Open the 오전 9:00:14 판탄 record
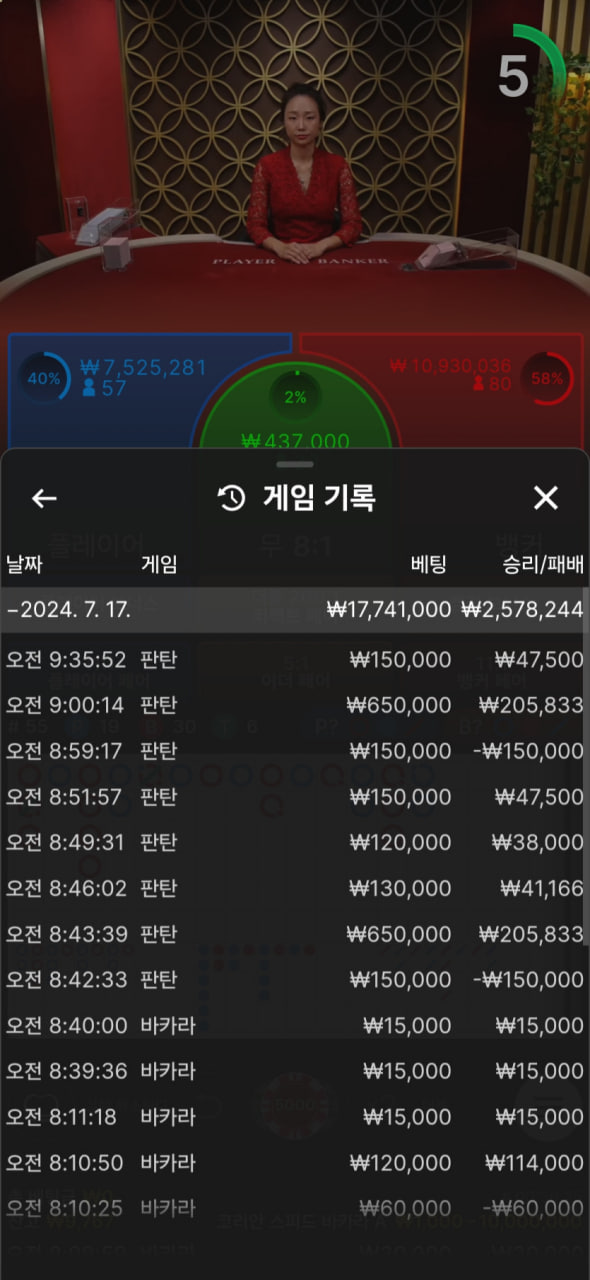590x1280 pixels. point(293,705)
